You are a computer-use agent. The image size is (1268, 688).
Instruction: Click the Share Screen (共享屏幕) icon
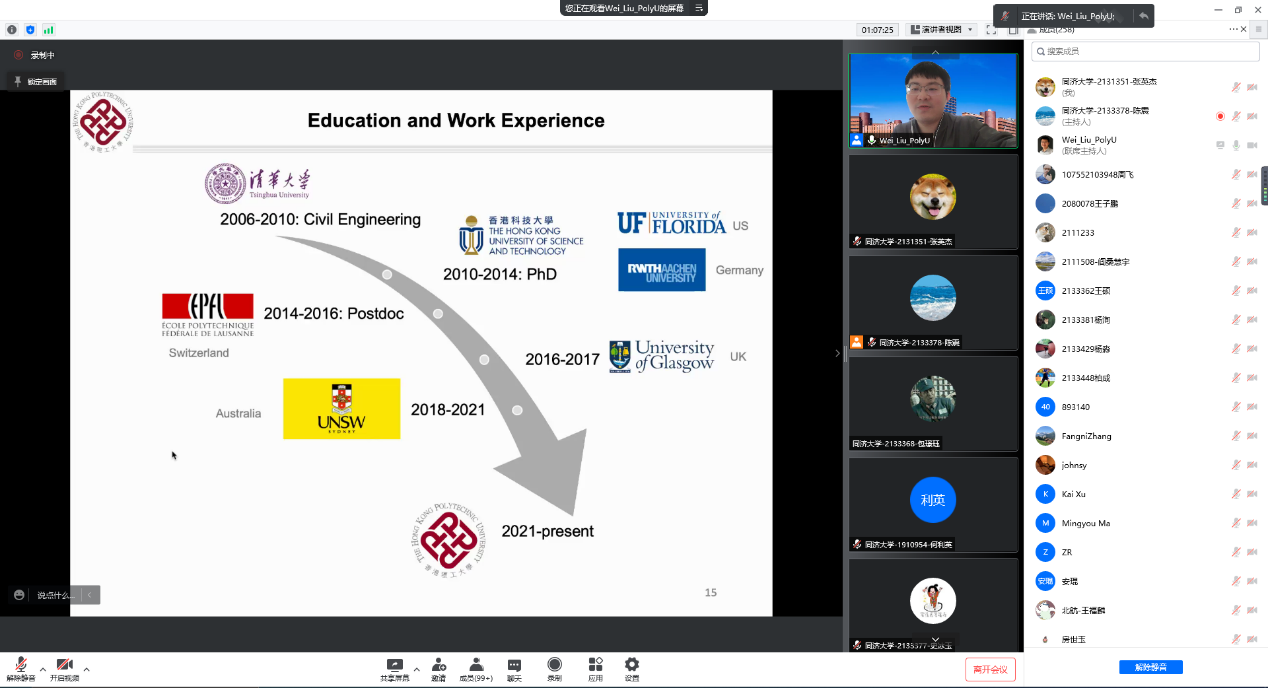click(394, 665)
